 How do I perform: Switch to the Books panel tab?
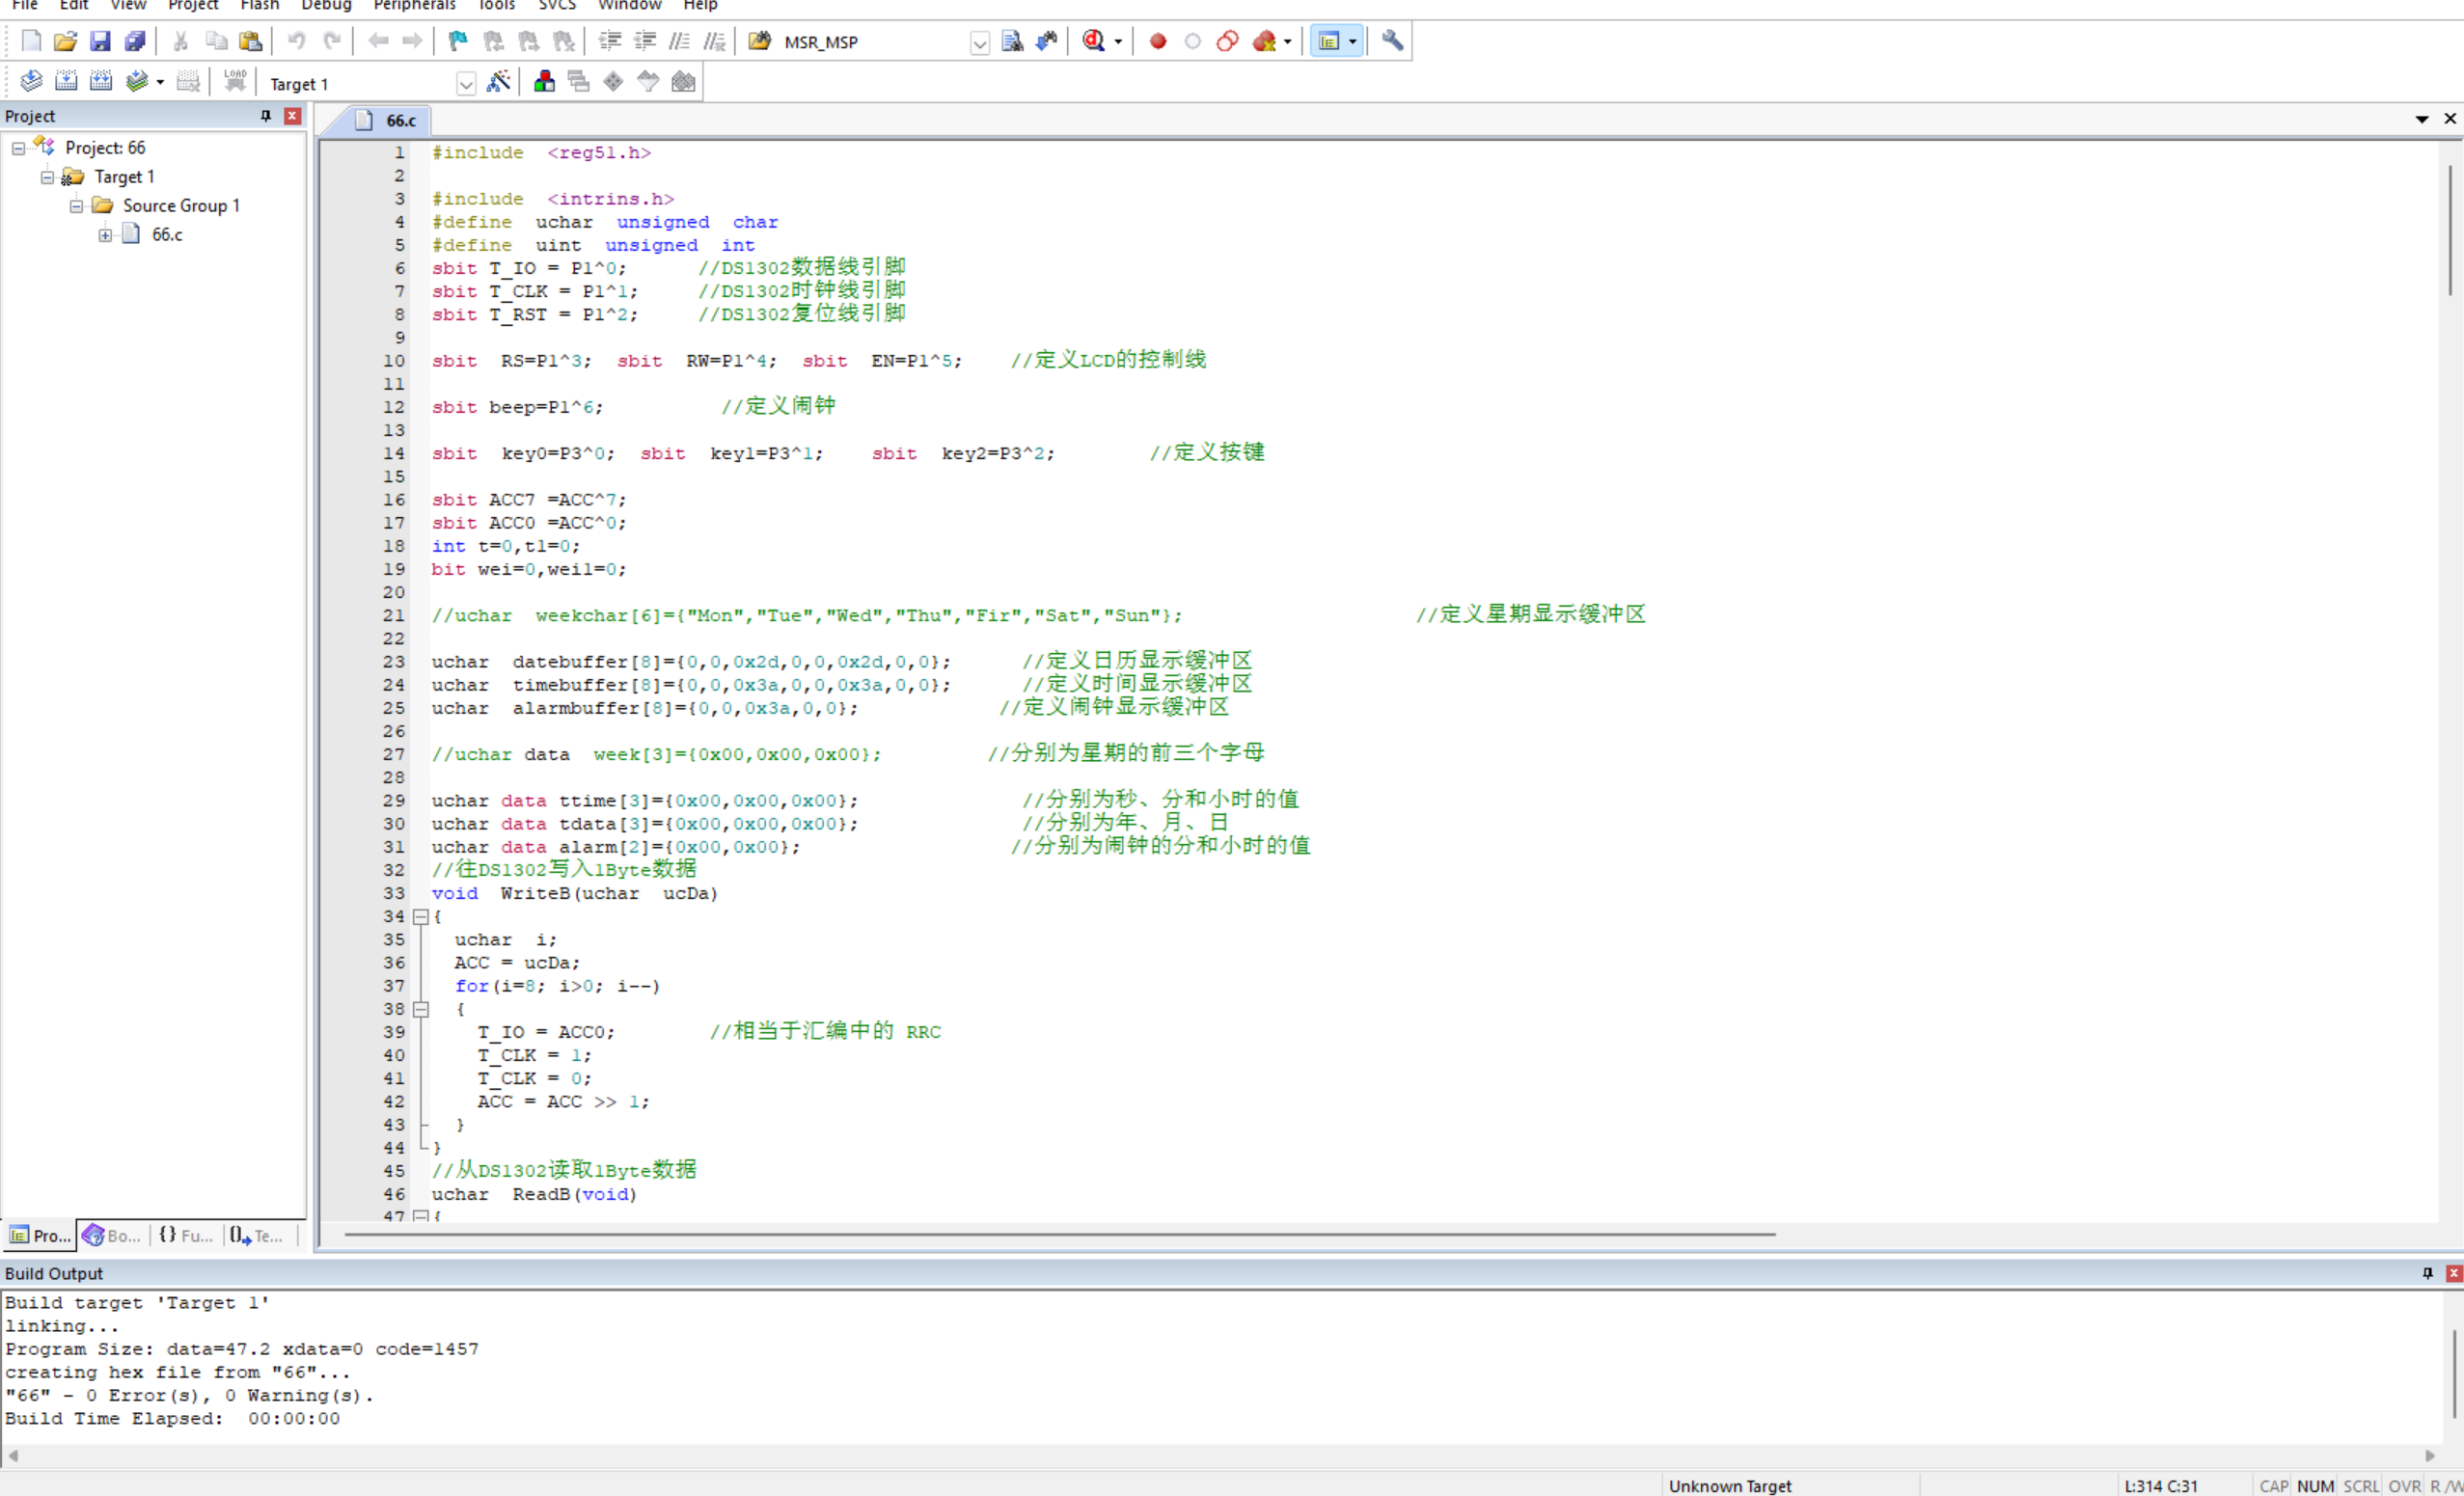point(112,1236)
